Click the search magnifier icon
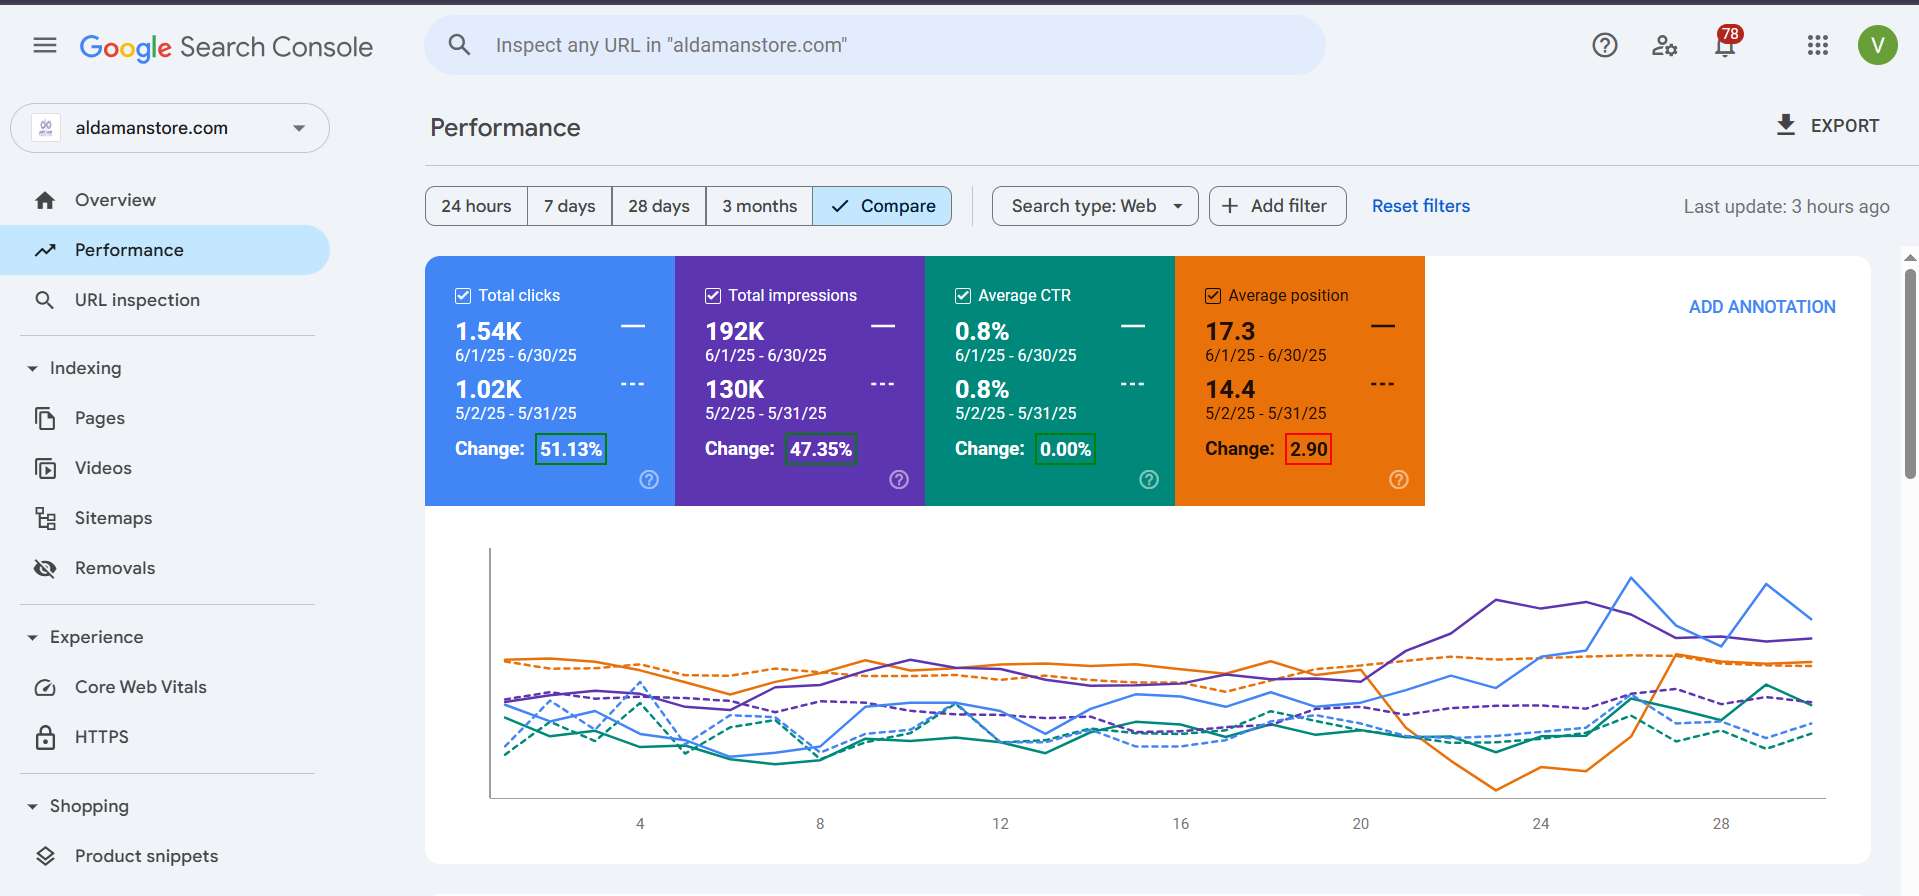The height and width of the screenshot is (896, 1919). click(459, 44)
